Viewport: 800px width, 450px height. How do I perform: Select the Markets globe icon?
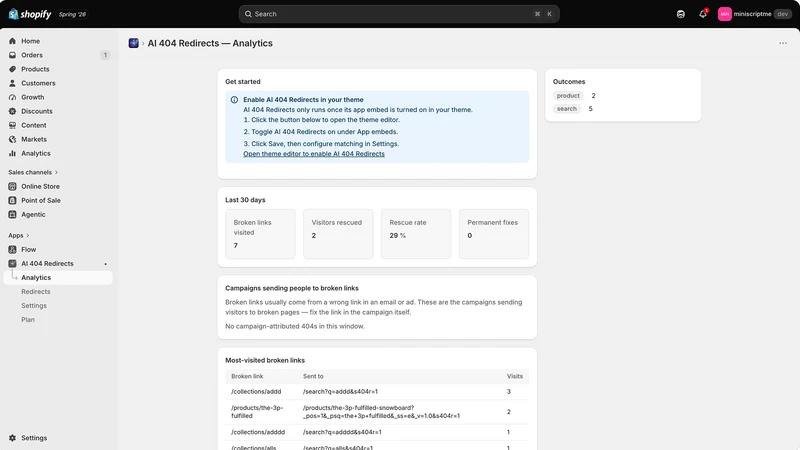[x=12, y=139]
